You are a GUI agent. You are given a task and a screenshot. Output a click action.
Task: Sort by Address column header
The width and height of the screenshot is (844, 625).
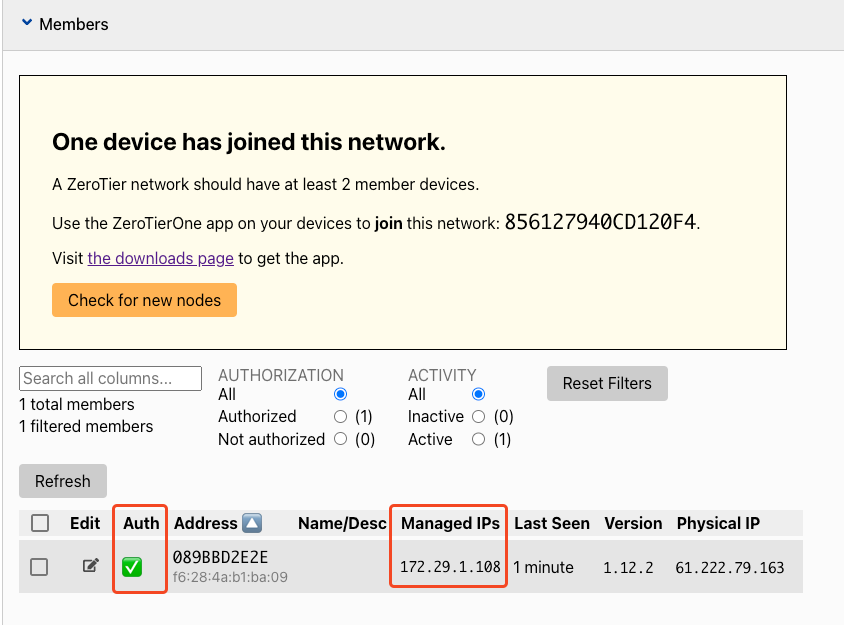[206, 523]
